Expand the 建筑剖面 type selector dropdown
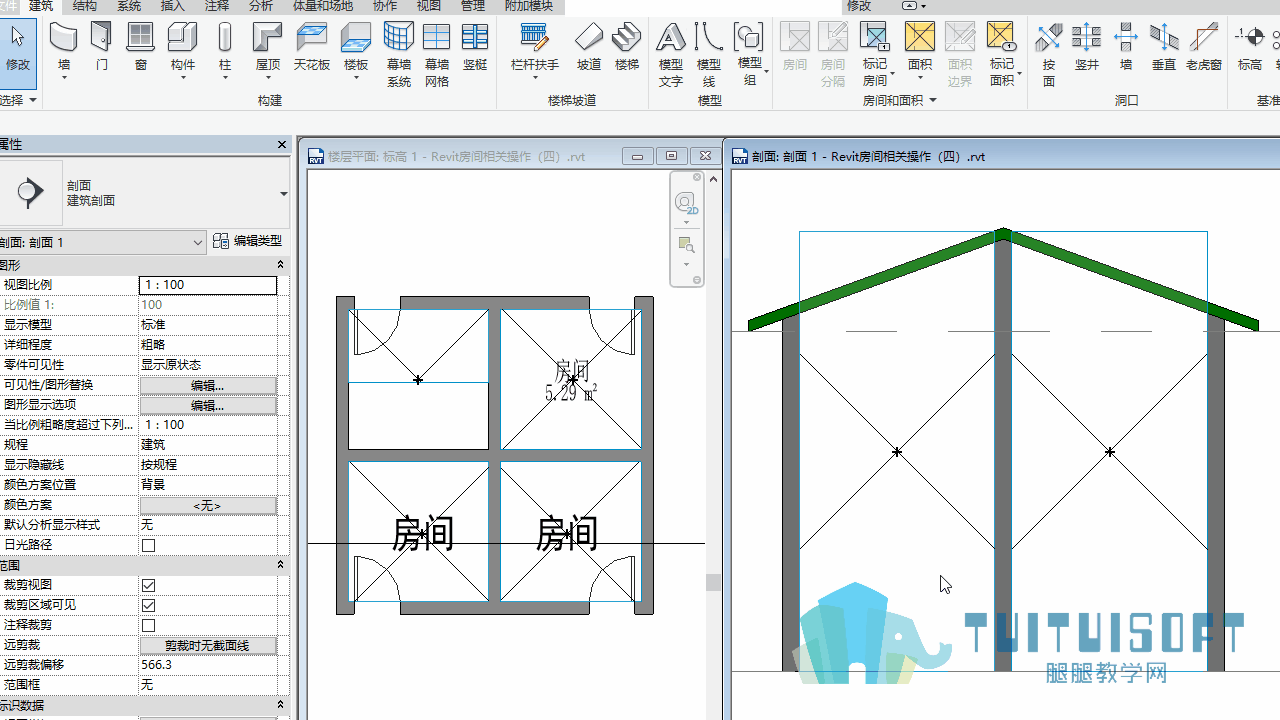This screenshot has height=720, width=1280. point(284,194)
